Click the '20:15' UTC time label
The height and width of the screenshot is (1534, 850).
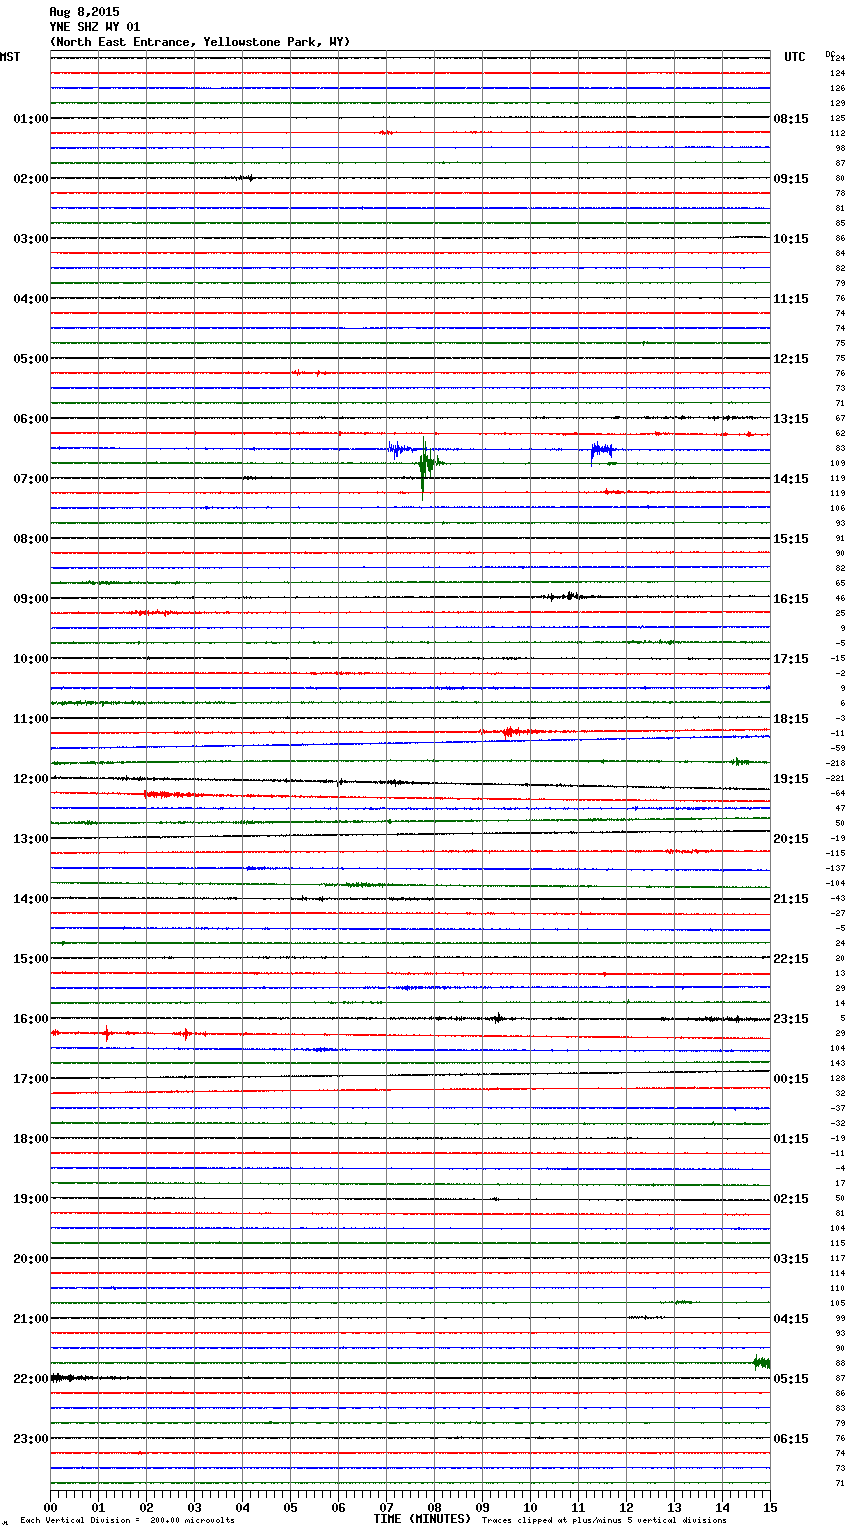click(791, 839)
